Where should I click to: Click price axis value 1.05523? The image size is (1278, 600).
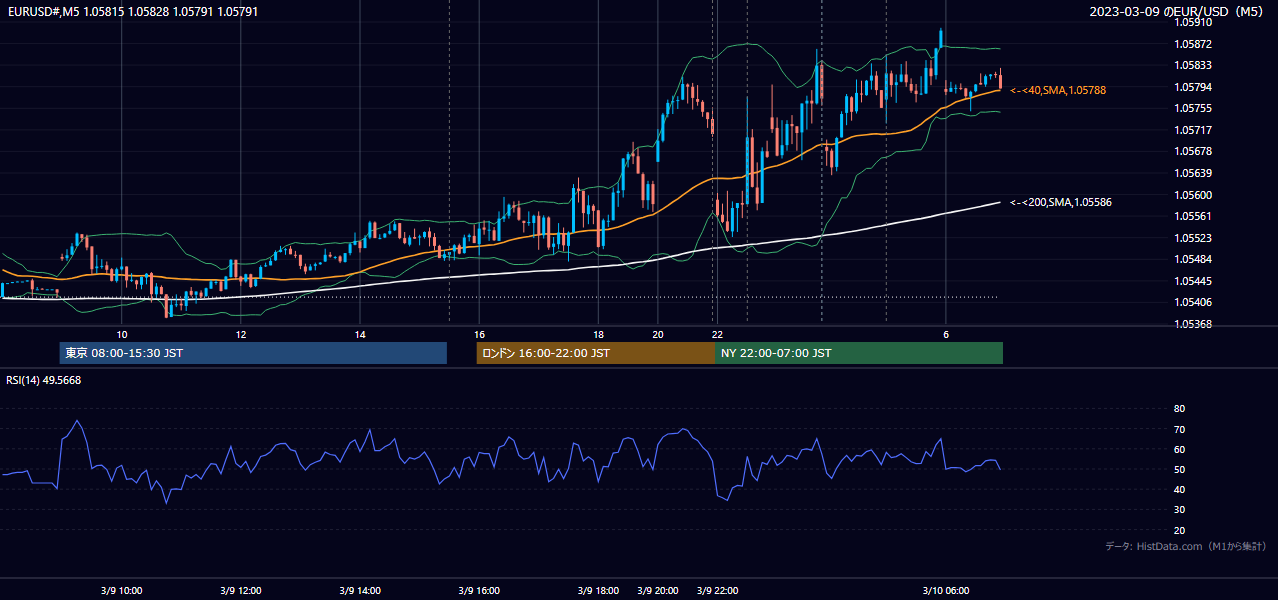pos(1192,238)
